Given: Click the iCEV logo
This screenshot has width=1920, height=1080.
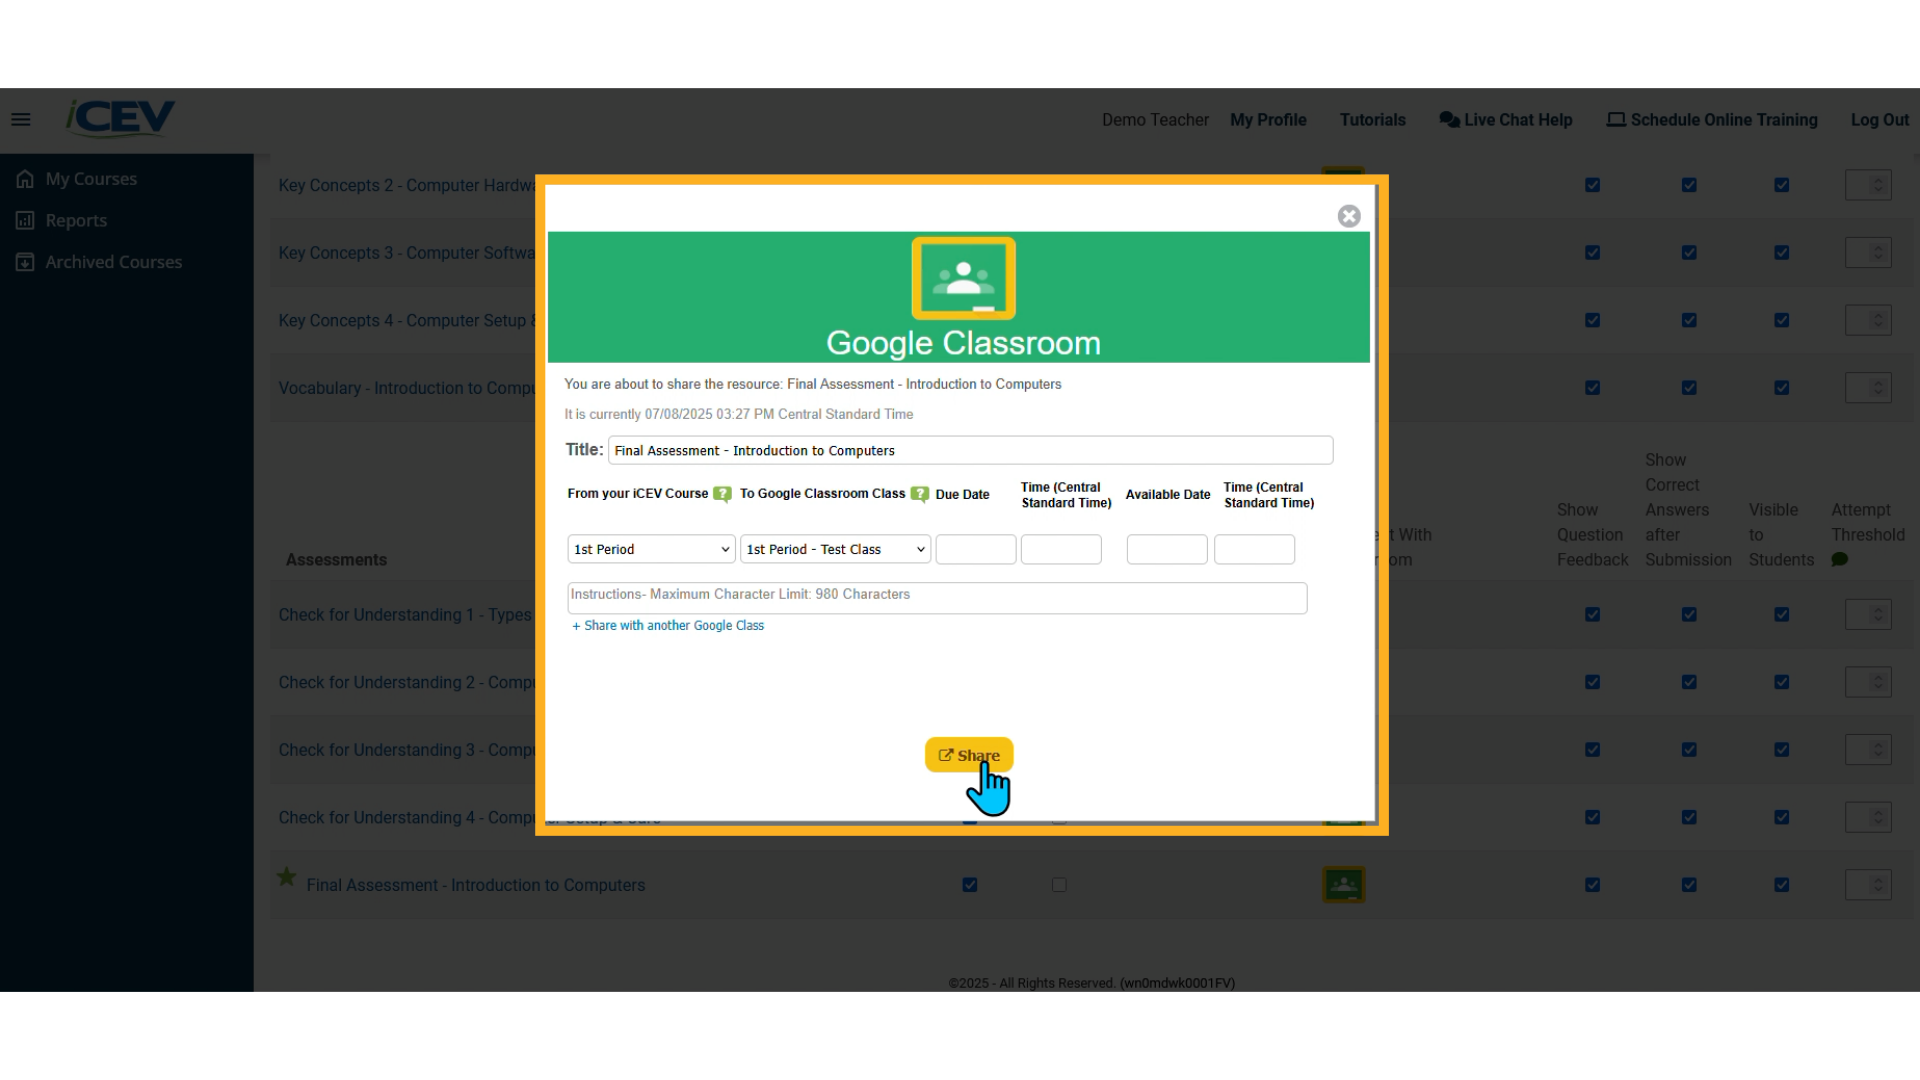Looking at the screenshot, I should pos(120,118).
